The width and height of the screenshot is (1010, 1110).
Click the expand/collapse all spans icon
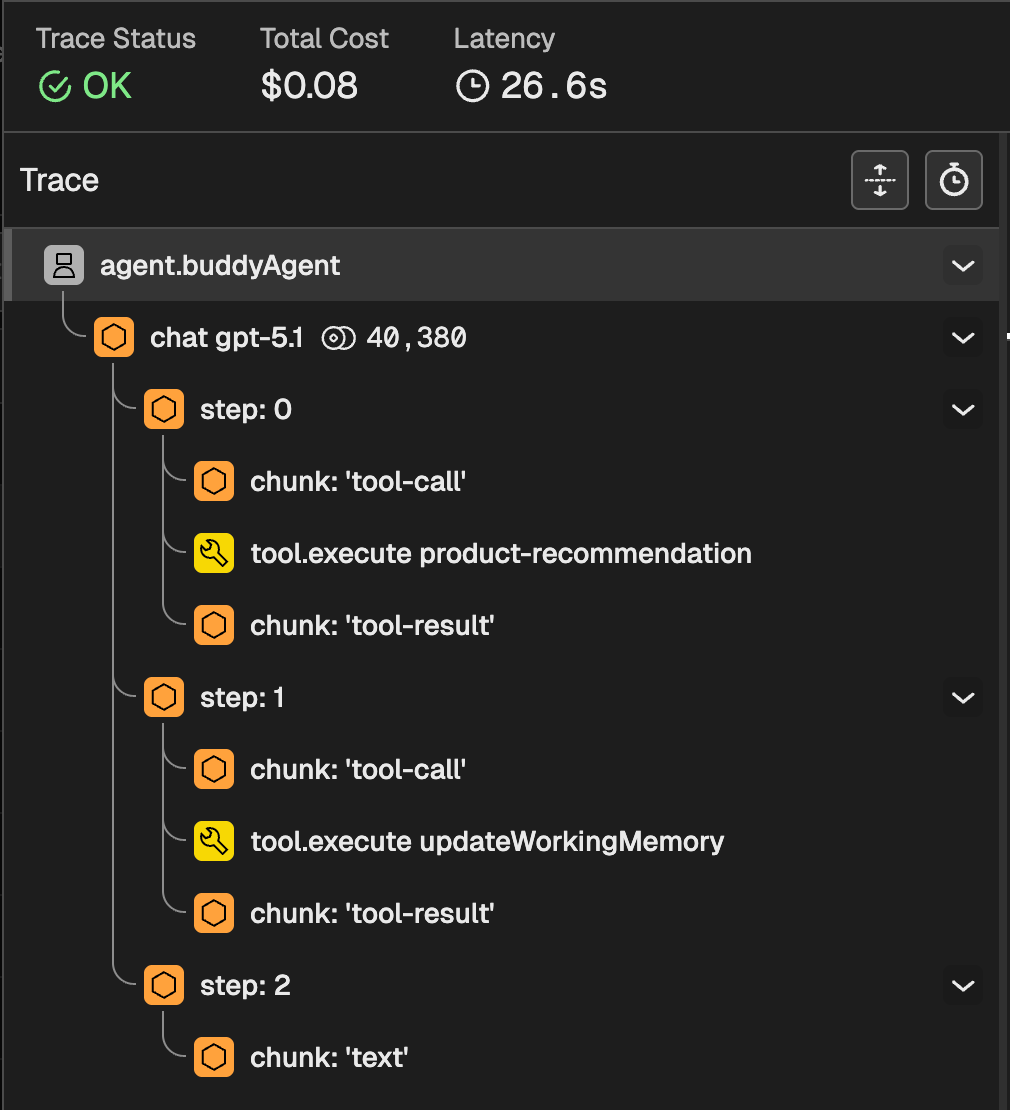point(879,180)
